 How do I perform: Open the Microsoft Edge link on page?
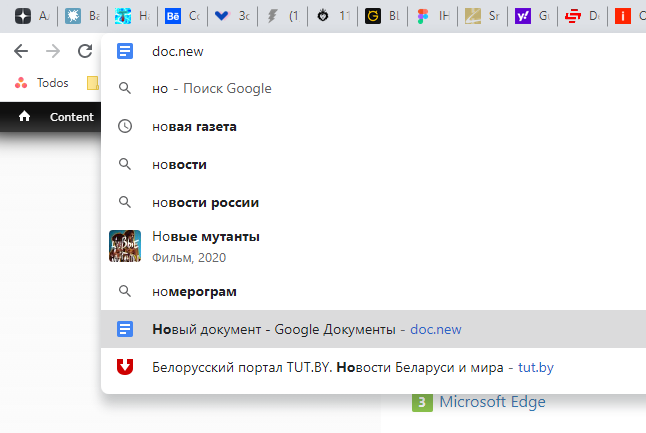point(492,402)
